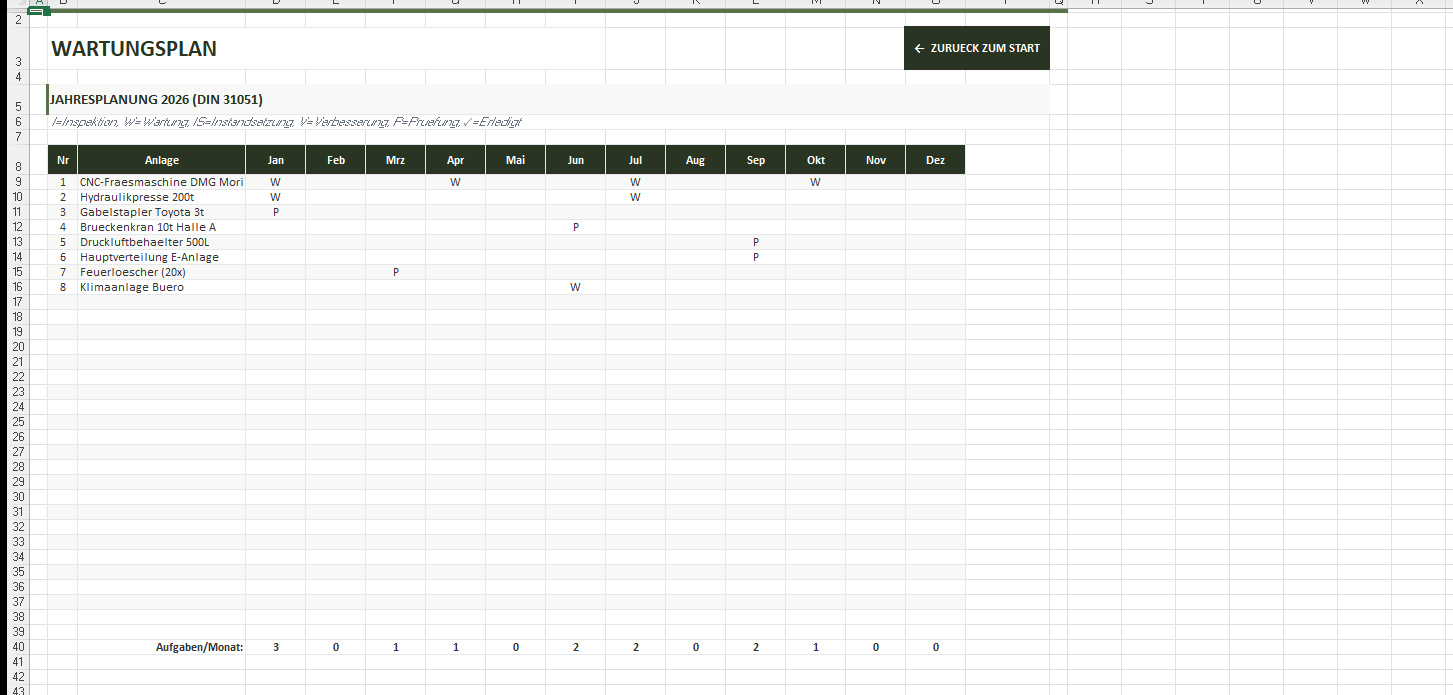Click the Zurueck zum Start button

tap(976, 48)
